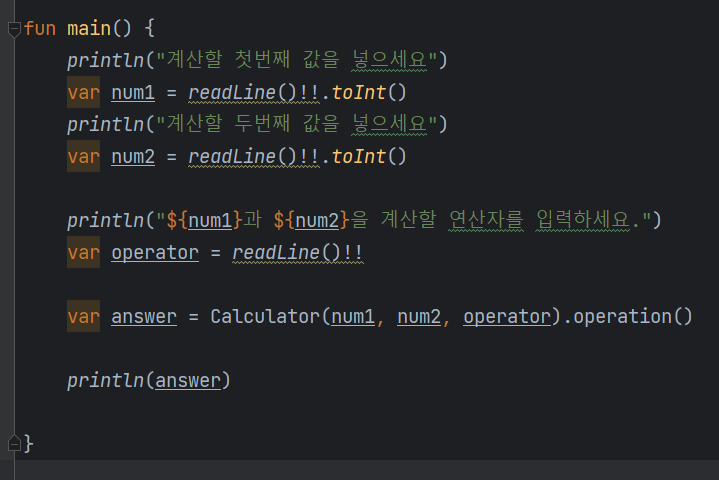
Task: Click the 'var' keyword before num2
Action: (83, 157)
